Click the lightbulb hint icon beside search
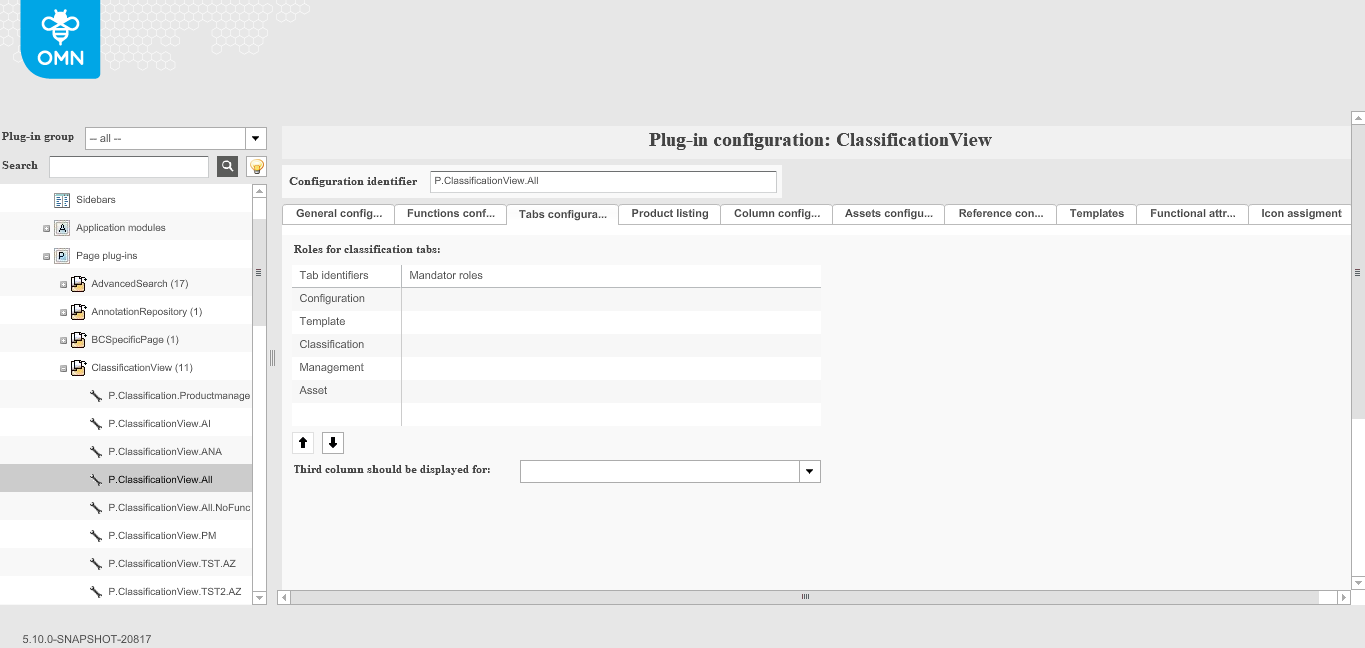 tap(256, 166)
